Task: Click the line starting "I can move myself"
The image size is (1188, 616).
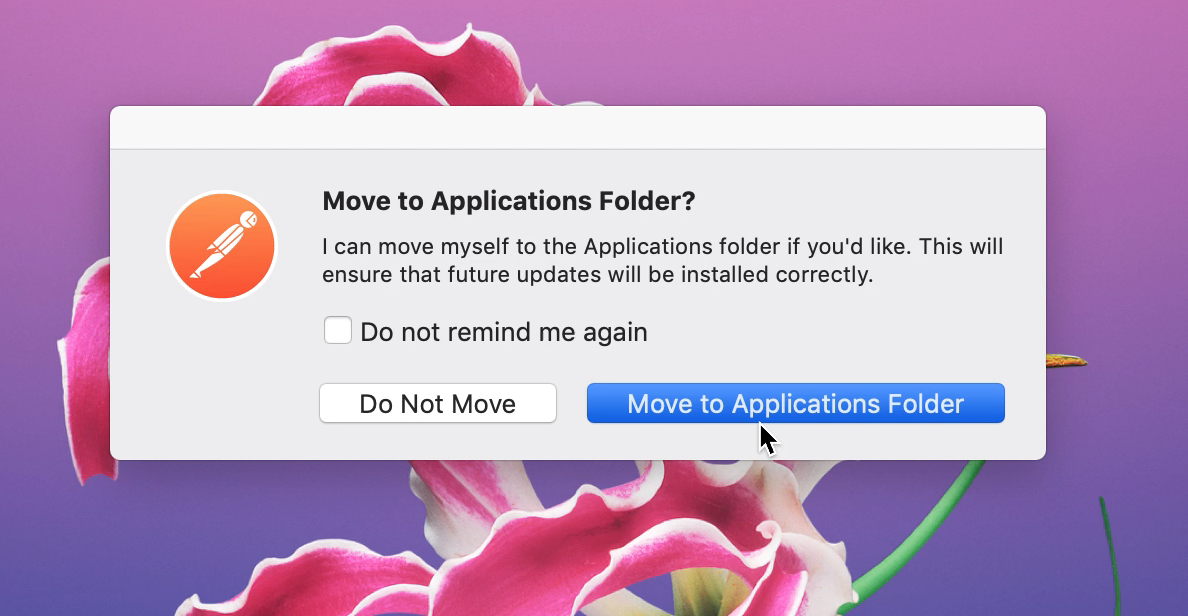Action: tap(663, 246)
